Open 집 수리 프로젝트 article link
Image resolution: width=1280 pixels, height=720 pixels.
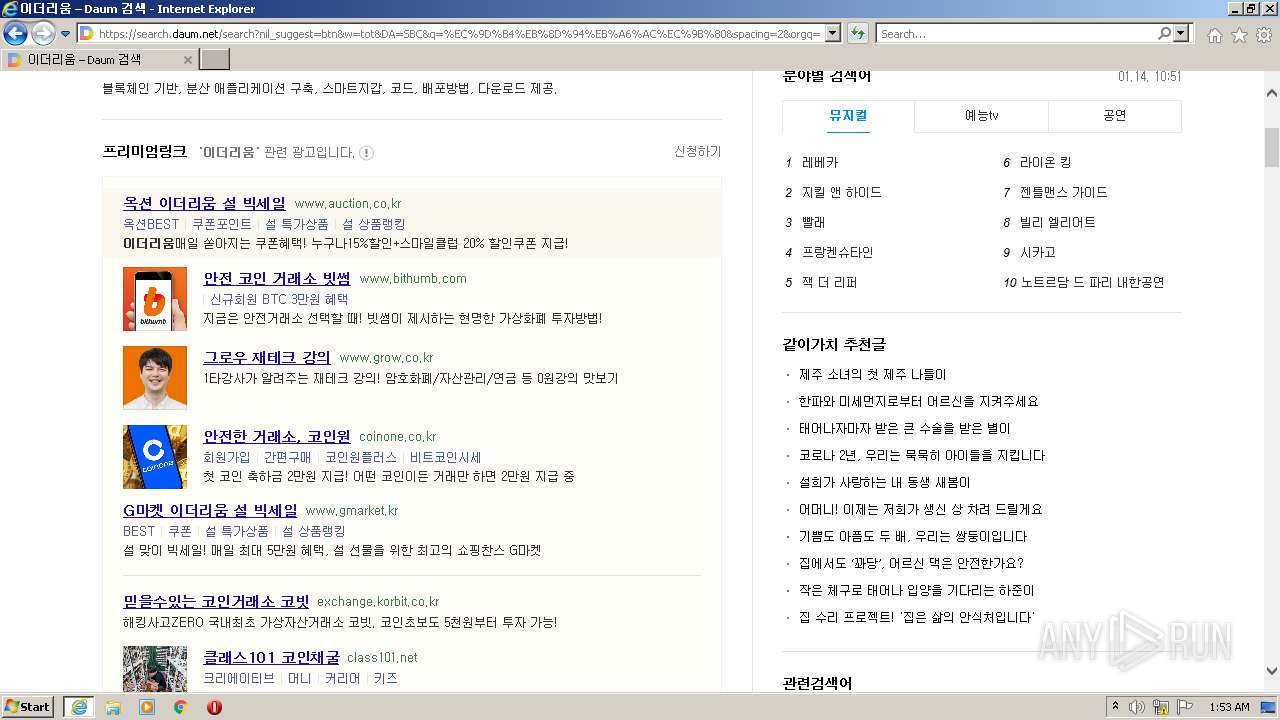[x=917, y=618]
